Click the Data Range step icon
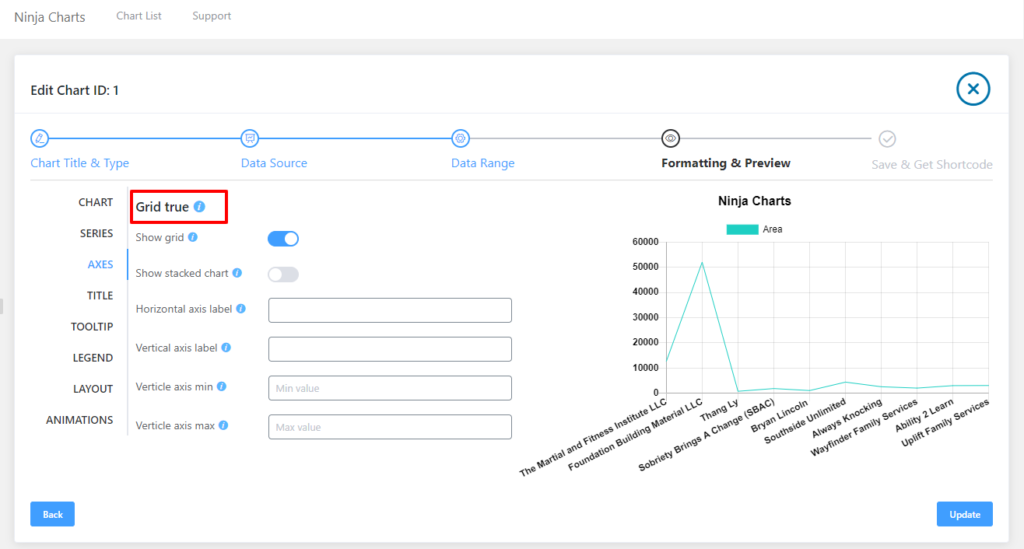 [x=460, y=138]
